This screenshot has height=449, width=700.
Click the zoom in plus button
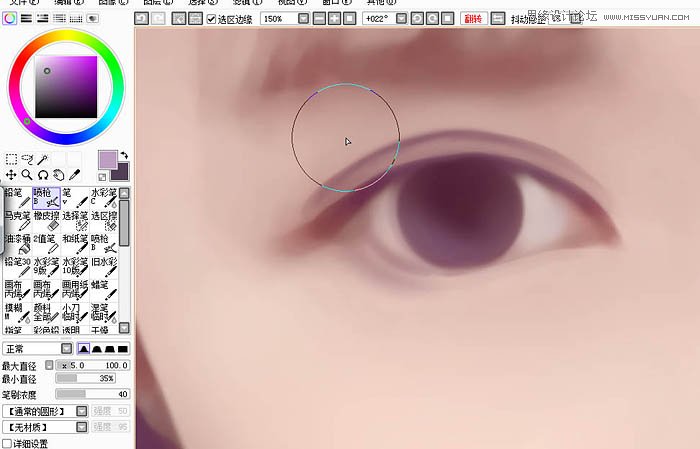[x=334, y=18]
